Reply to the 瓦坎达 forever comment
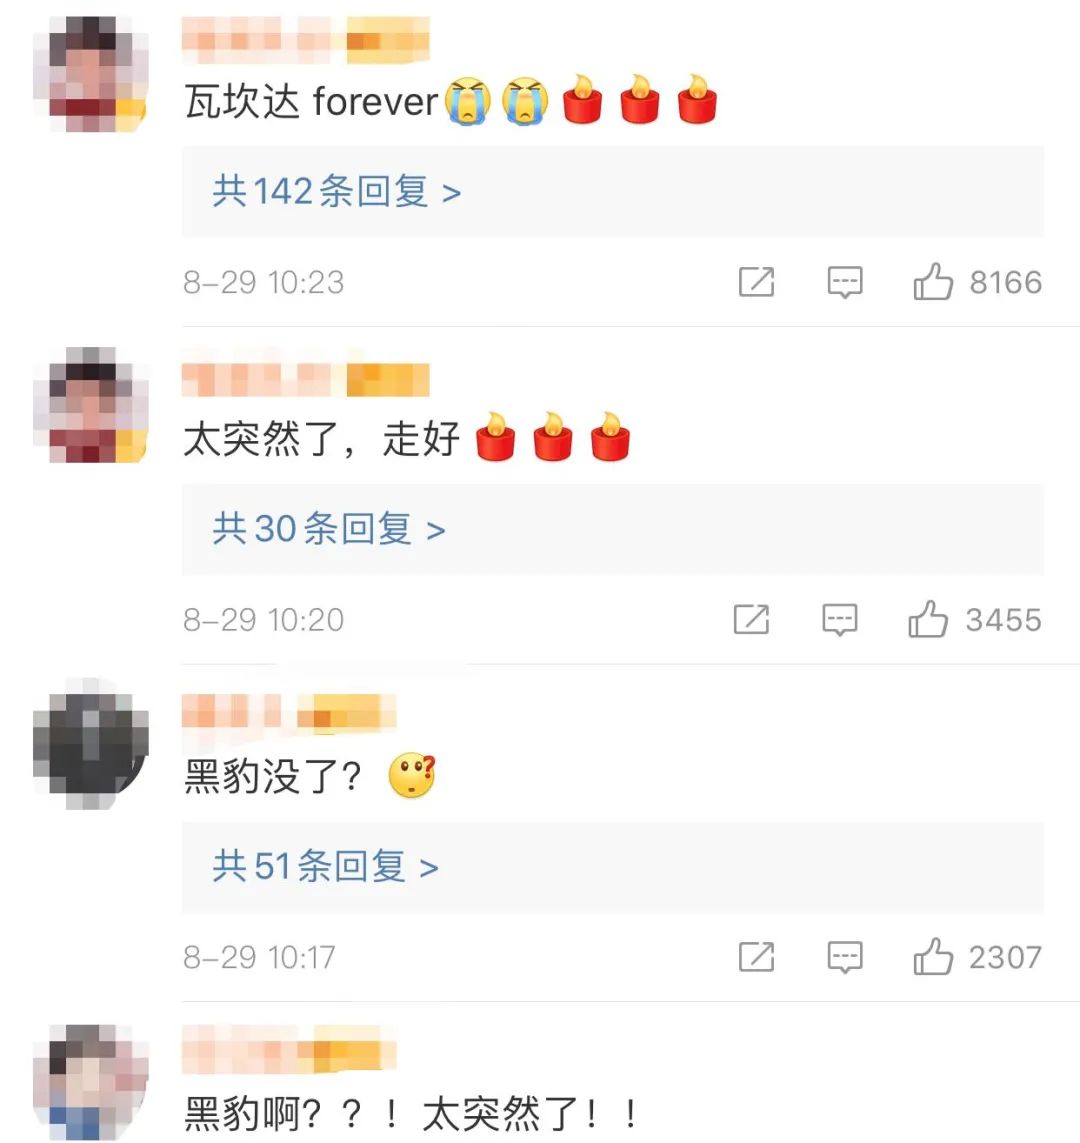 tap(845, 282)
